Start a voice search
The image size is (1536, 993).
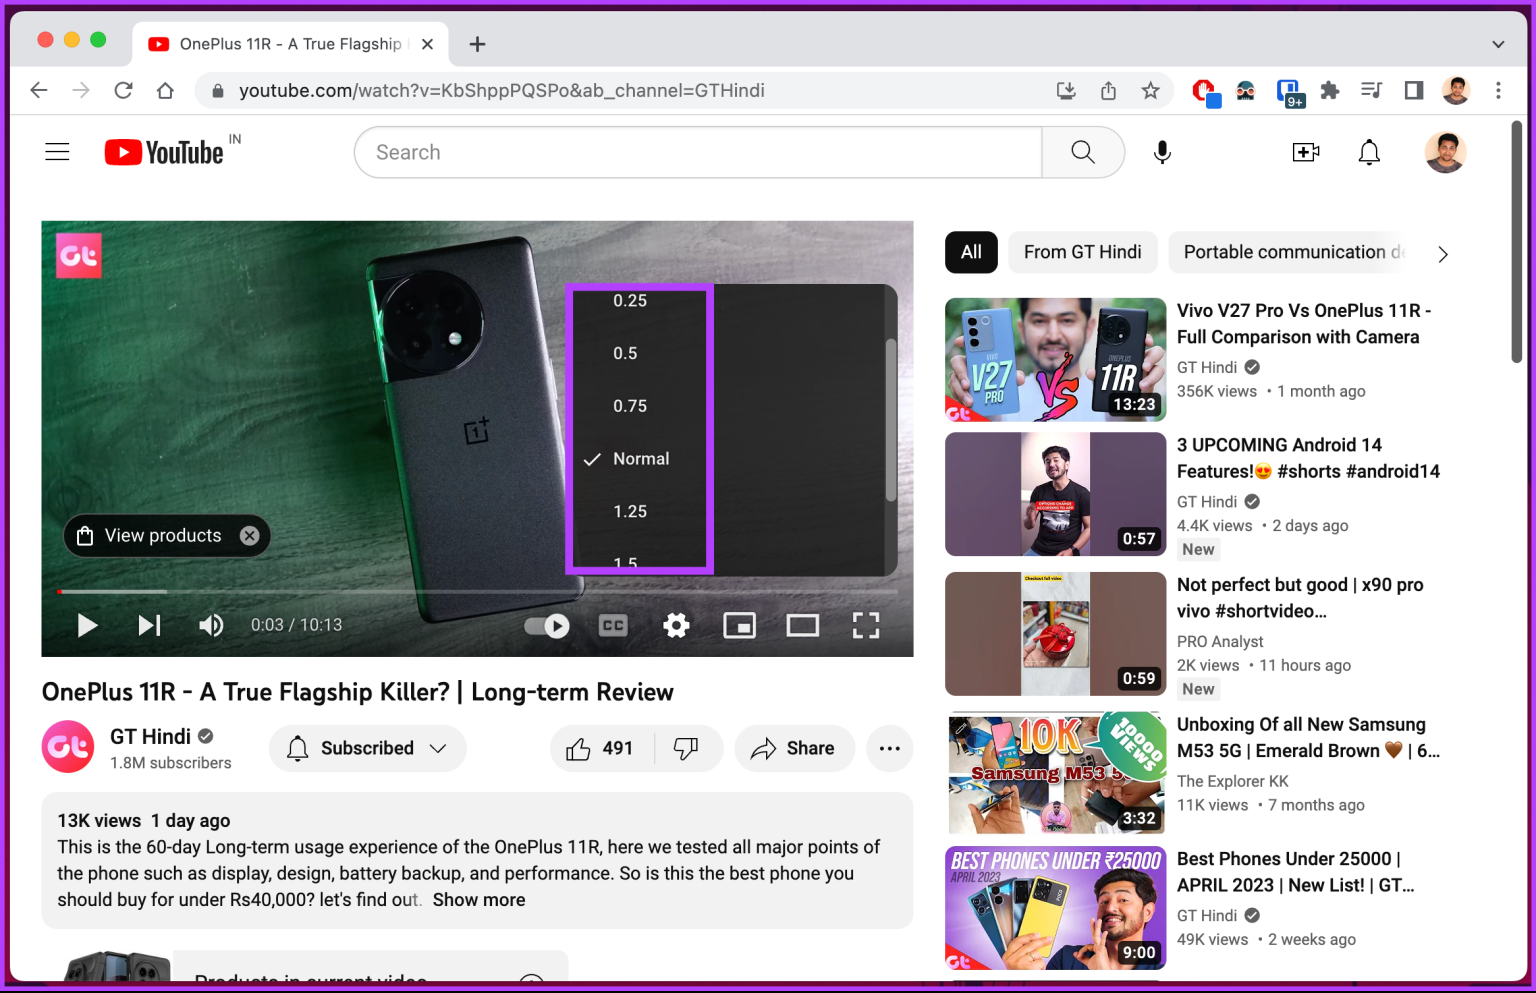(1161, 152)
